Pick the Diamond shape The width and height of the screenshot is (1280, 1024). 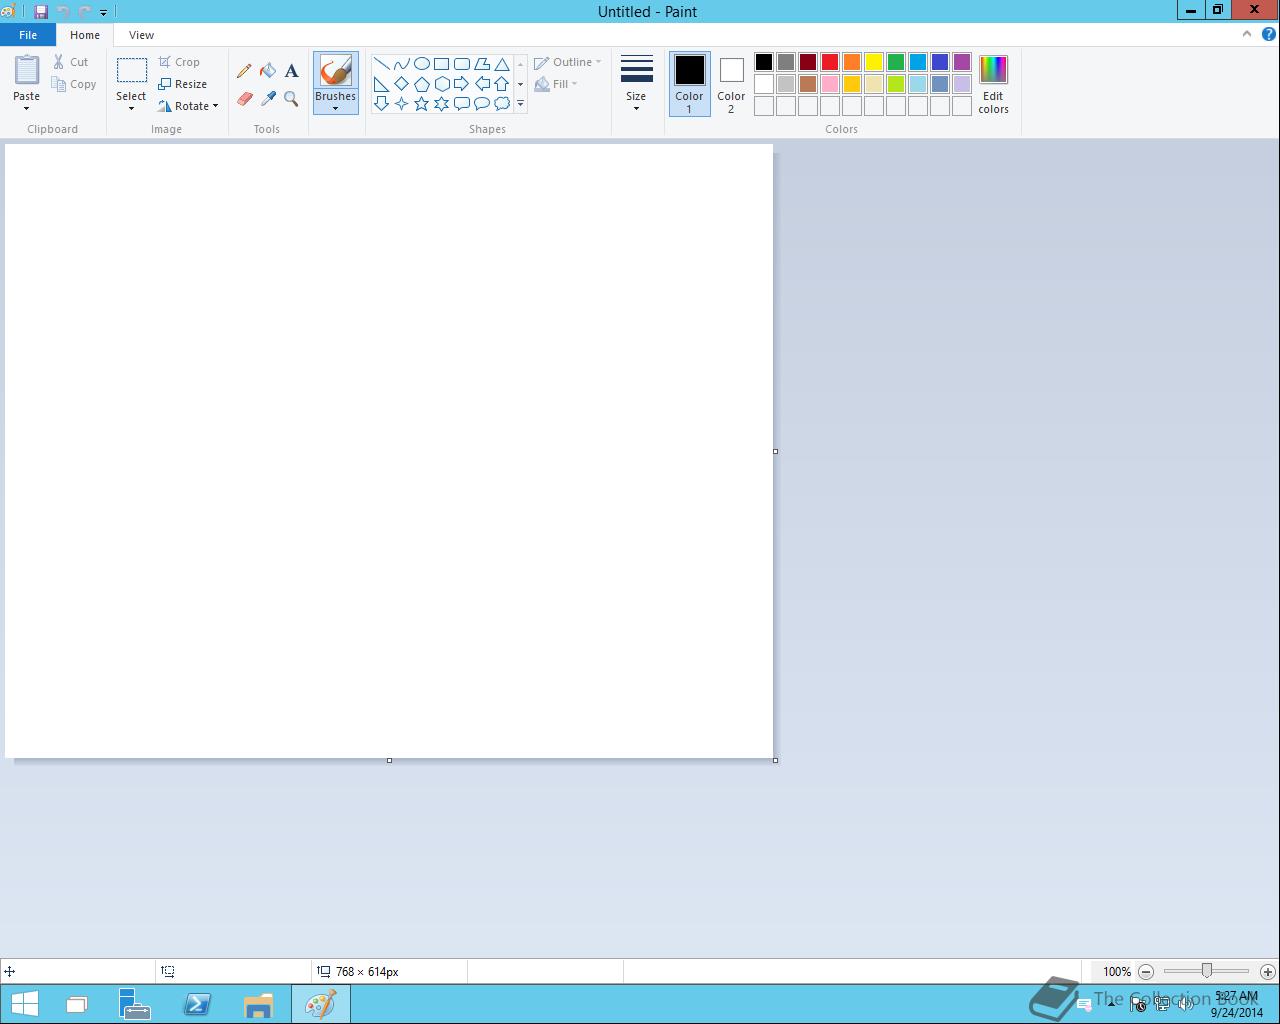point(401,83)
